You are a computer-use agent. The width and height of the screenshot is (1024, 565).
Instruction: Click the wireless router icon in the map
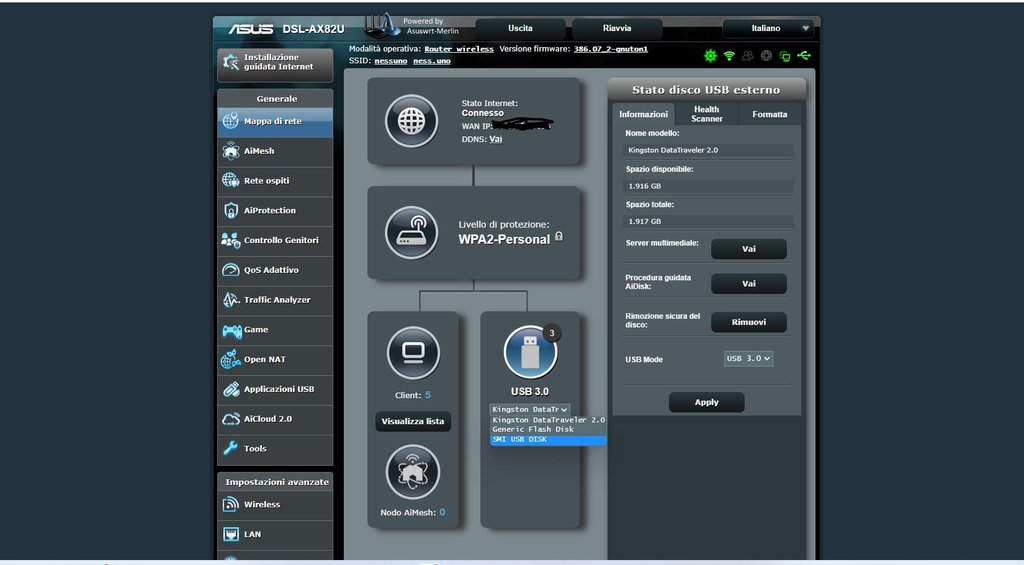pyautogui.click(x=411, y=233)
